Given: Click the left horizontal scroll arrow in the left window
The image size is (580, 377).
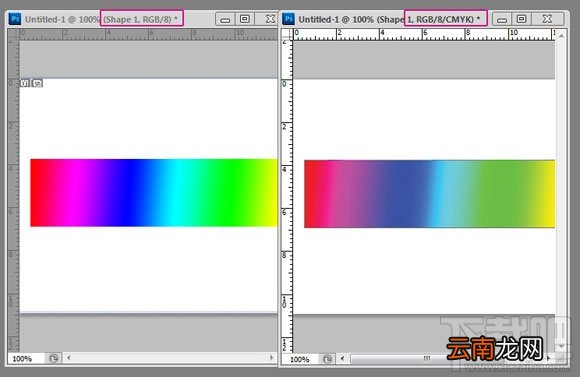Looking at the screenshot, I should tap(69, 358).
